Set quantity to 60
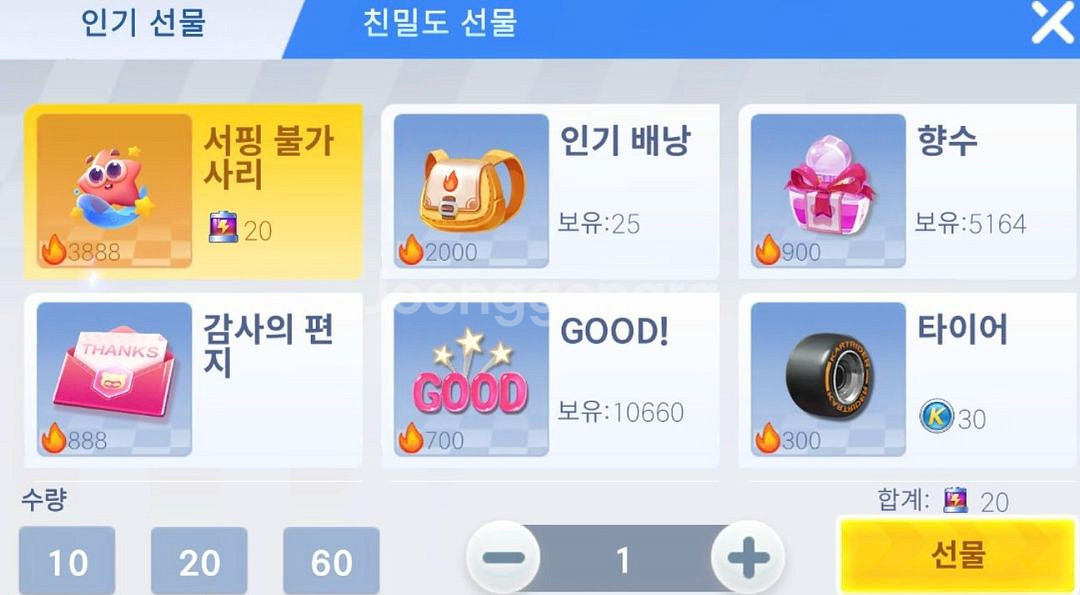 (x=331, y=561)
